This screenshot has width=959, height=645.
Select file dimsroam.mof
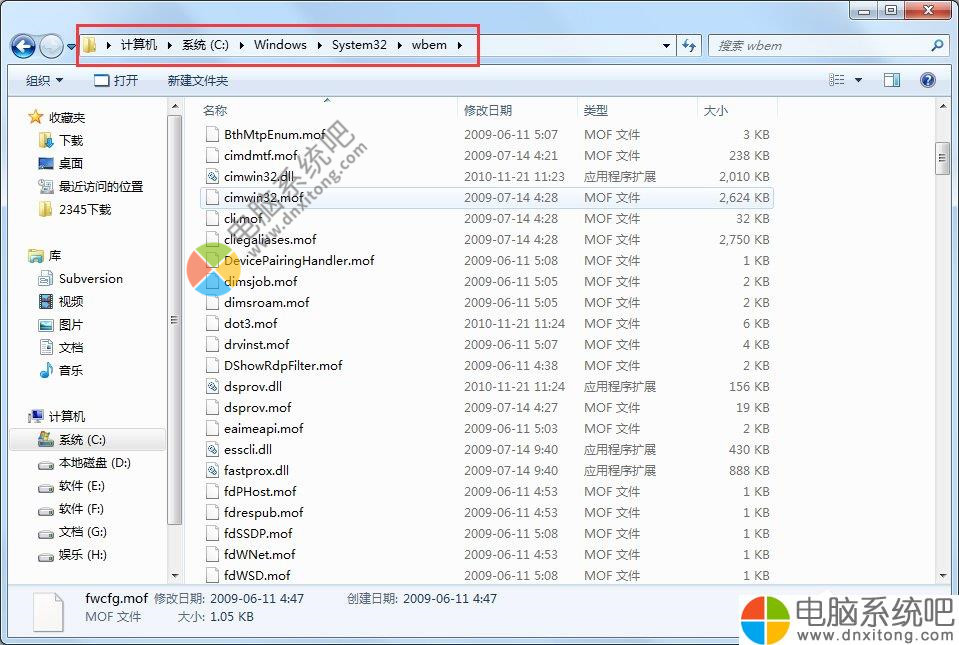click(x=267, y=303)
